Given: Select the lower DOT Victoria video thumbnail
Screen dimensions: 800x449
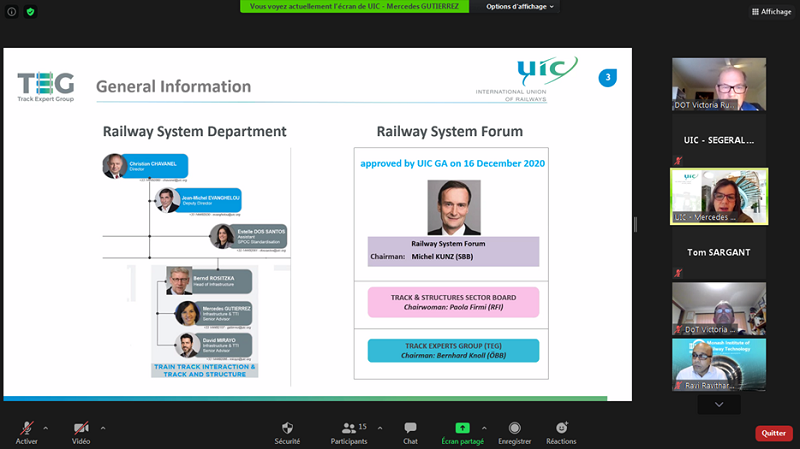Looking at the screenshot, I should (719, 309).
